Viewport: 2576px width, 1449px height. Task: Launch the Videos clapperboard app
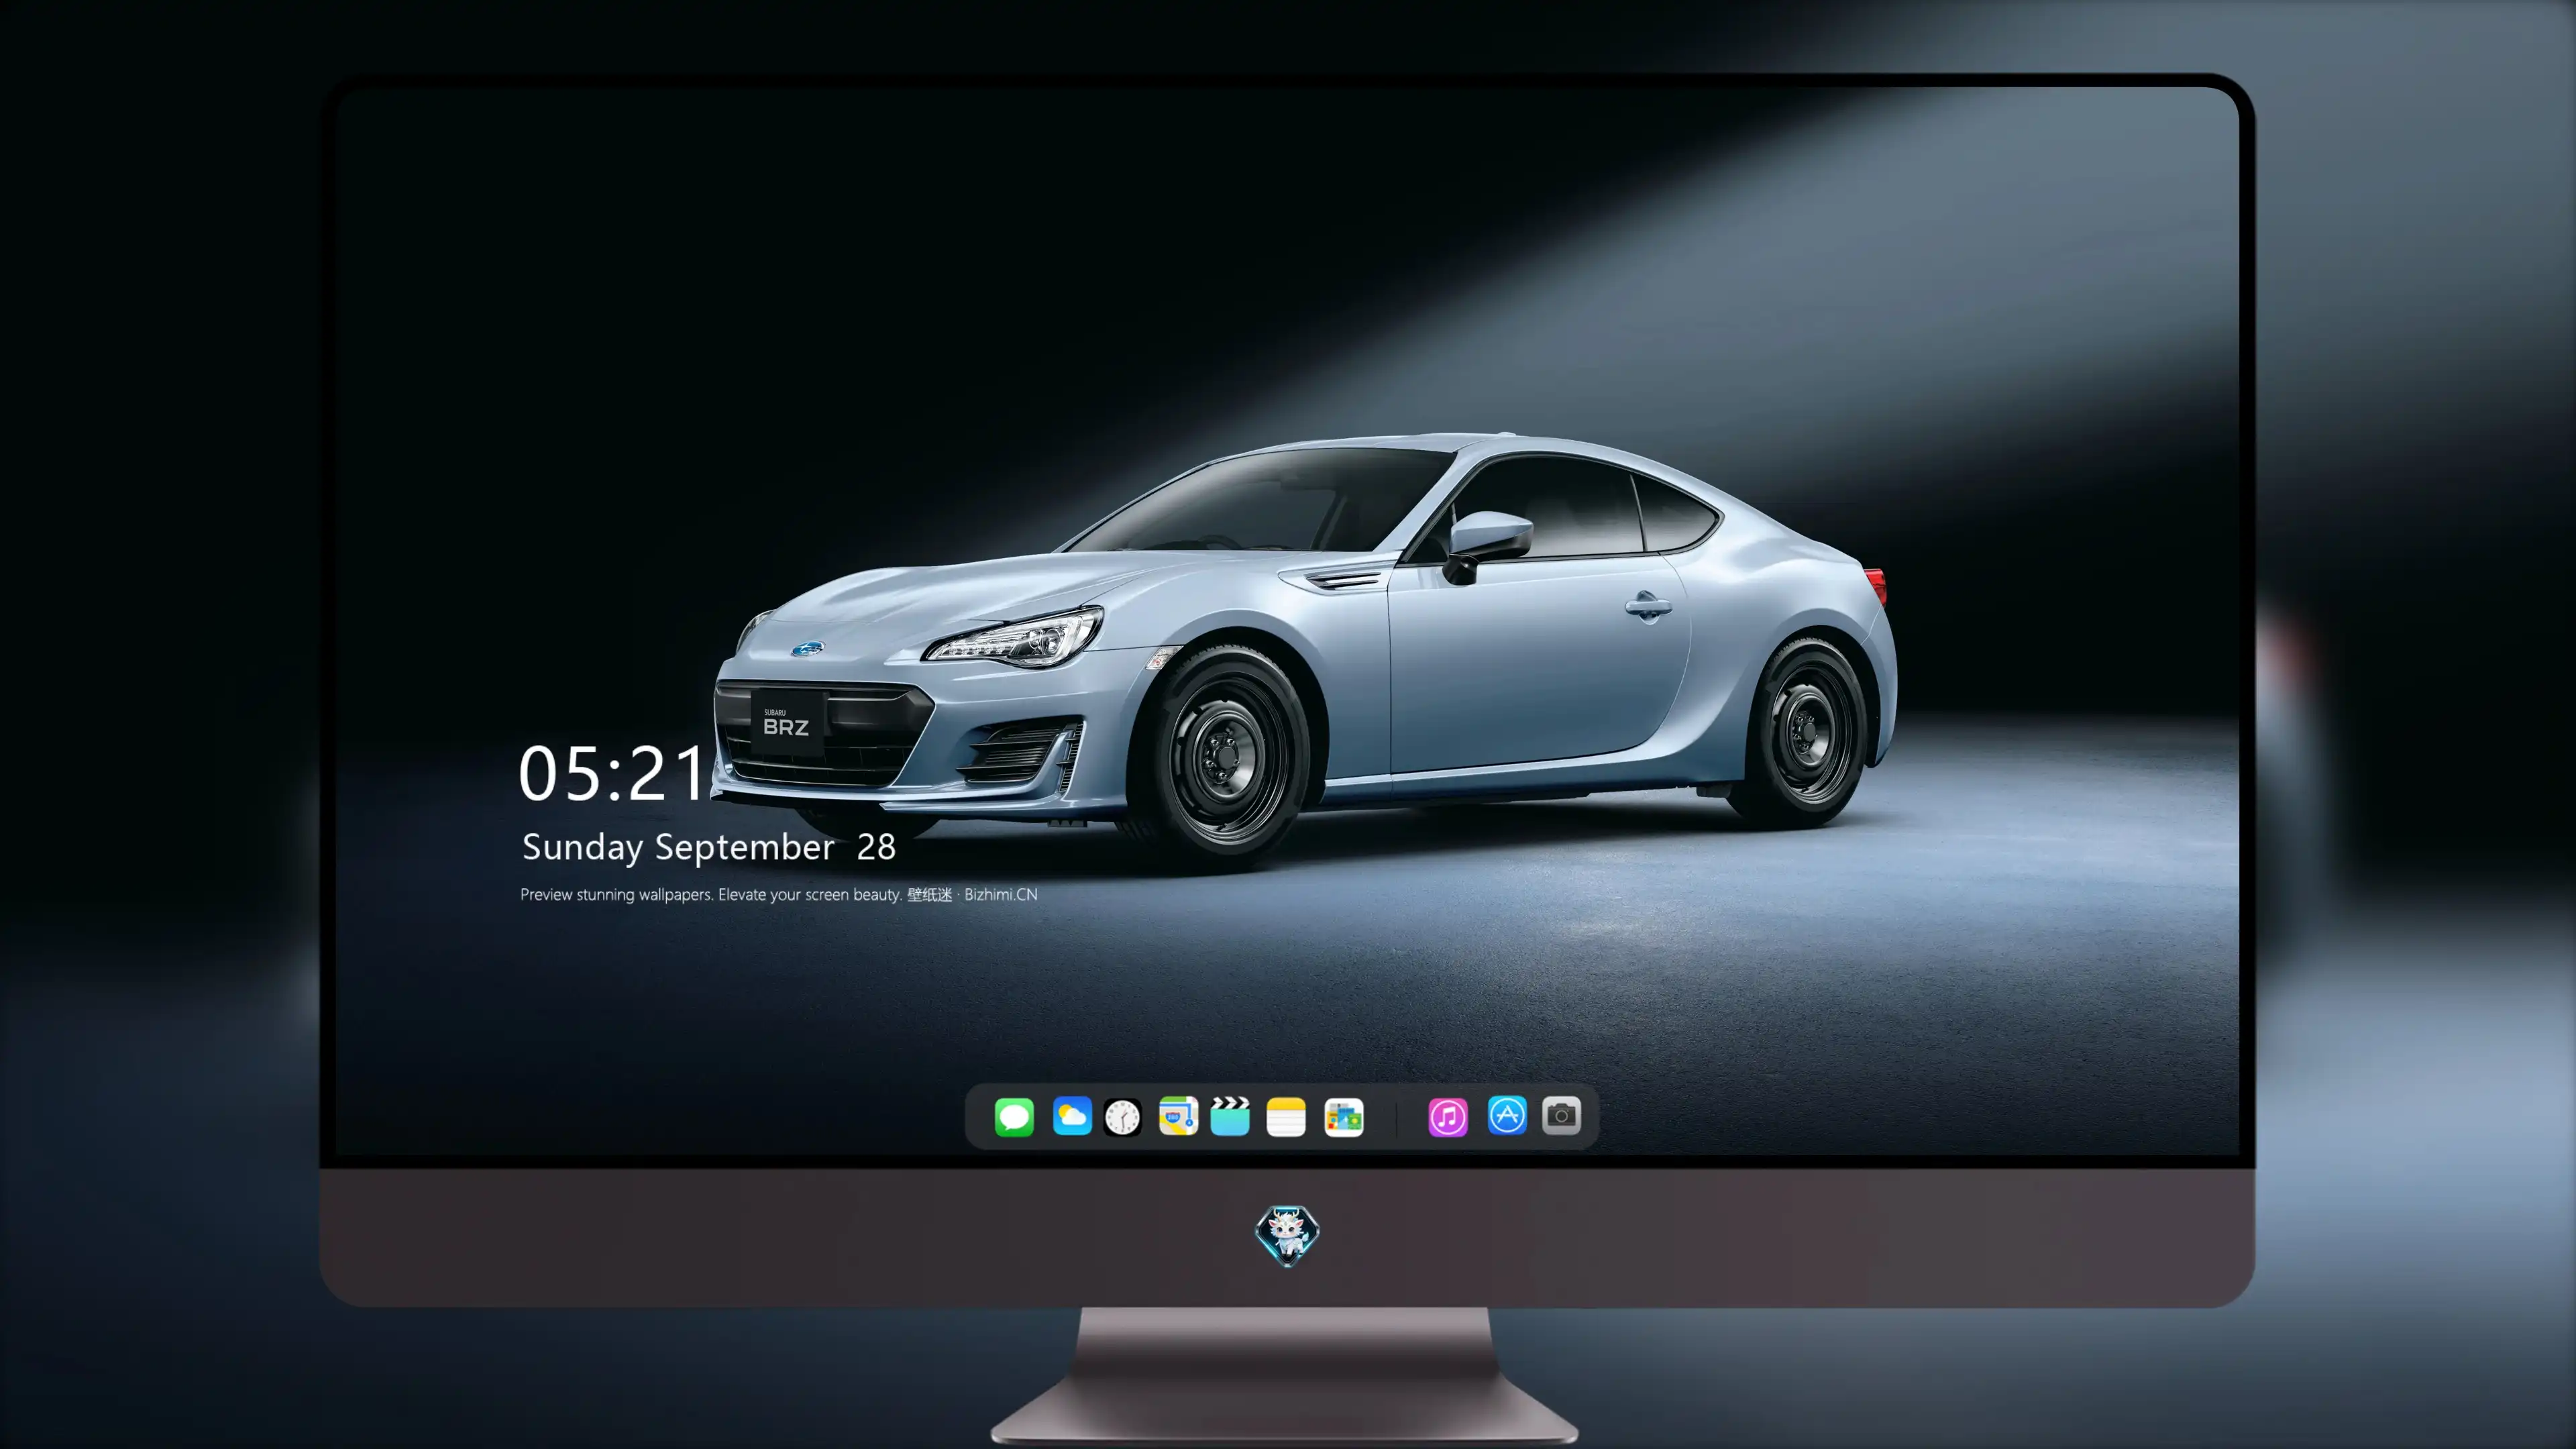coord(1230,1116)
